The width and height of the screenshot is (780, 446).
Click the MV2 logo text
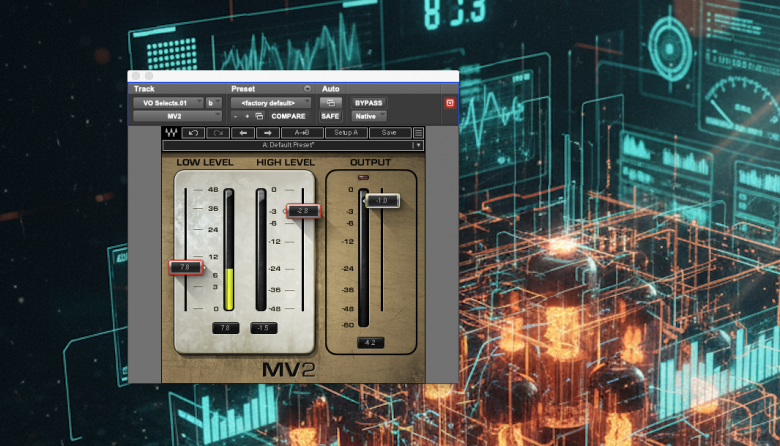coord(289,369)
